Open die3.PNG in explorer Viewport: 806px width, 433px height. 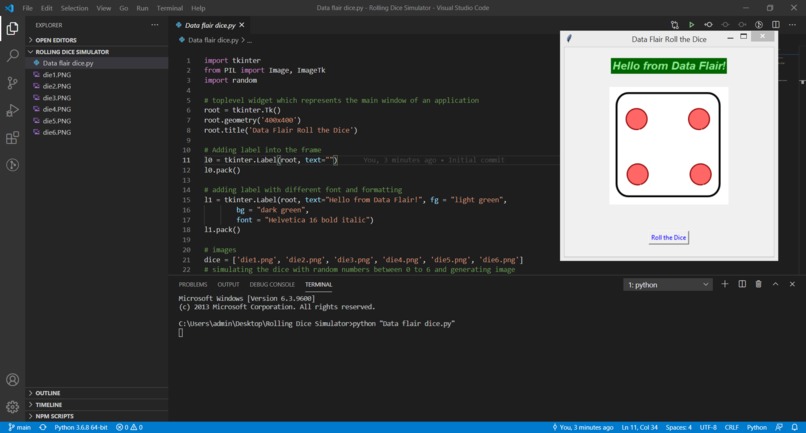click(x=97, y=98)
